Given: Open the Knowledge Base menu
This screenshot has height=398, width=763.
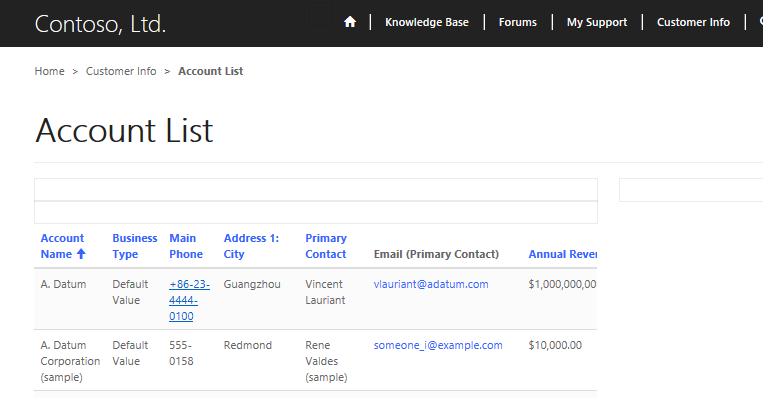Looking at the screenshot, I should pyautogui.click(x=427, y=22).
